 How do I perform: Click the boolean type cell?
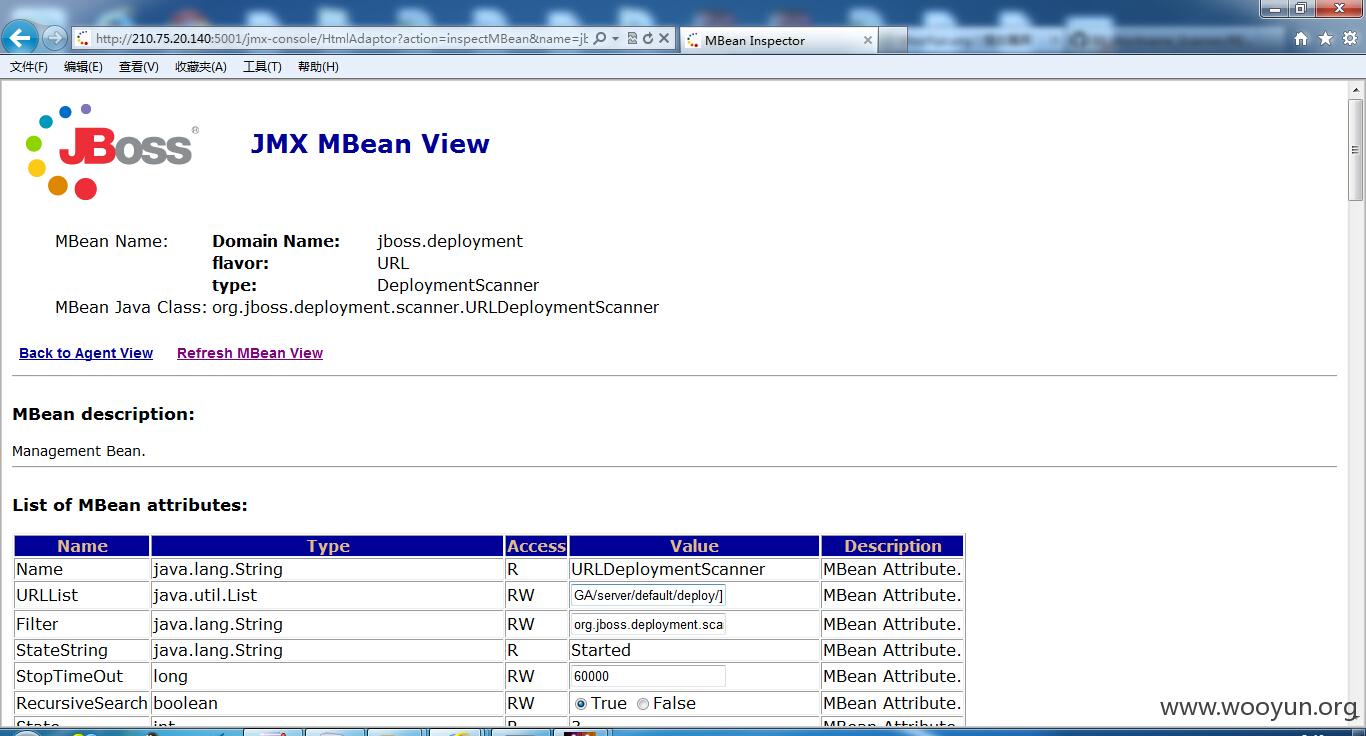(x=328, y=703)
